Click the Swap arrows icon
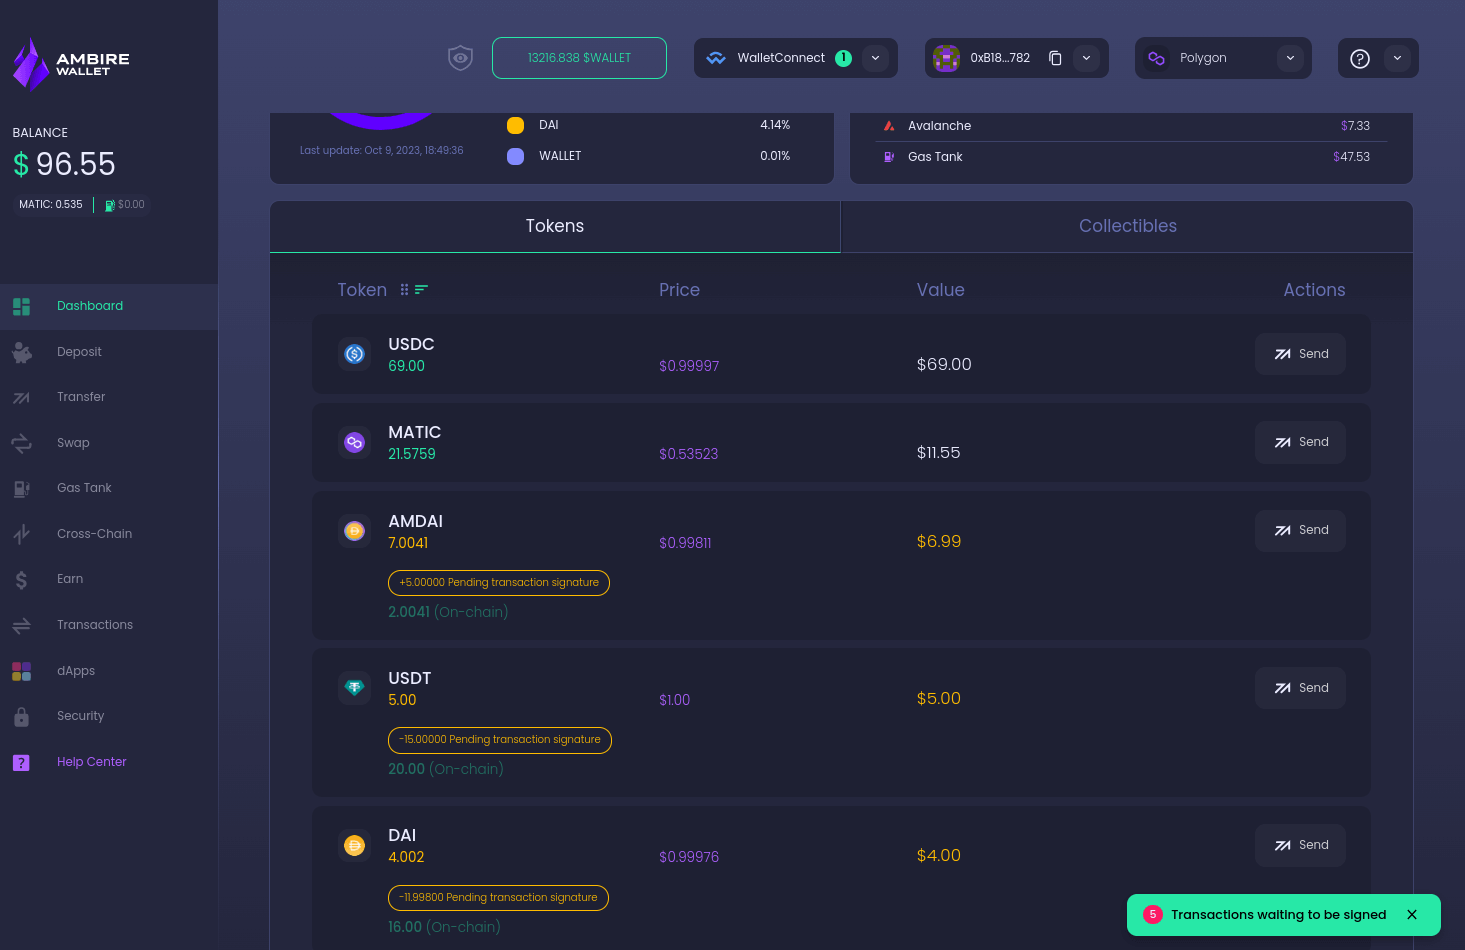This screenshot has width=1465, height=950. tap(21, 443)
